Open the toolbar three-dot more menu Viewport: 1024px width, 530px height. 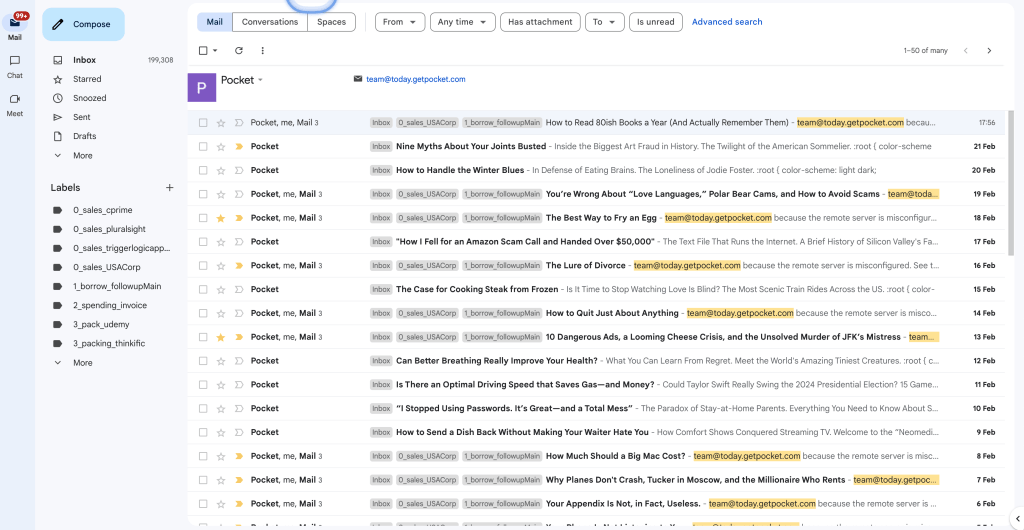263,51
